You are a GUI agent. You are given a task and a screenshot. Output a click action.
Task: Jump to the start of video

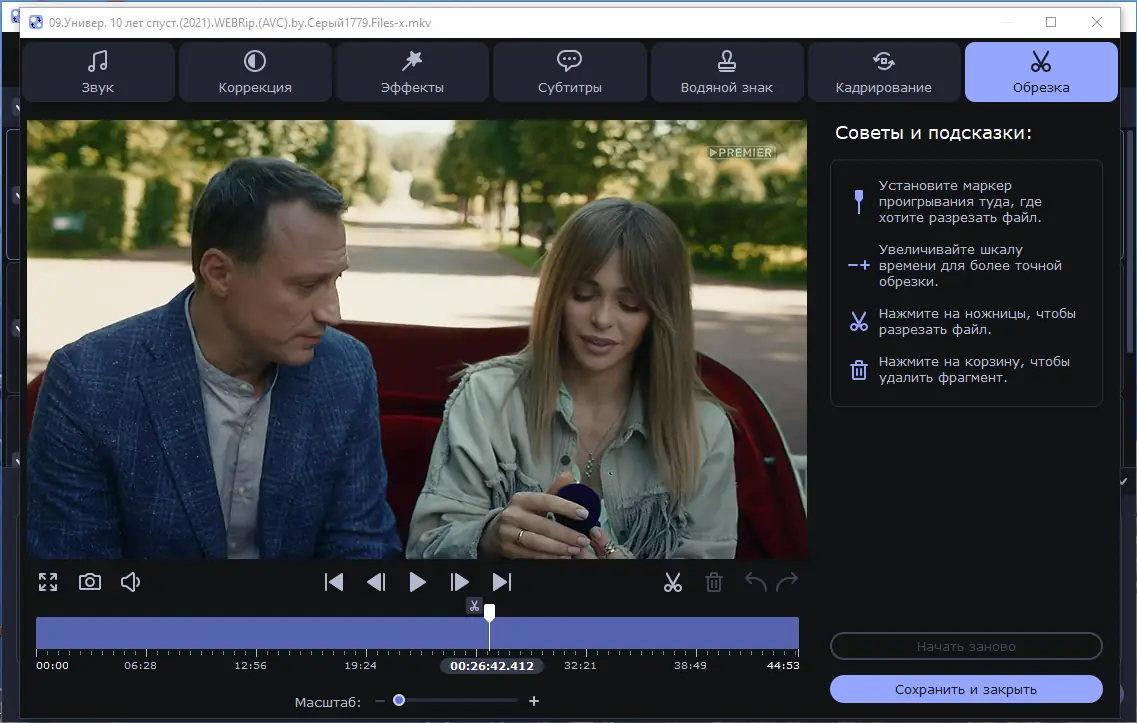[334, 582]
